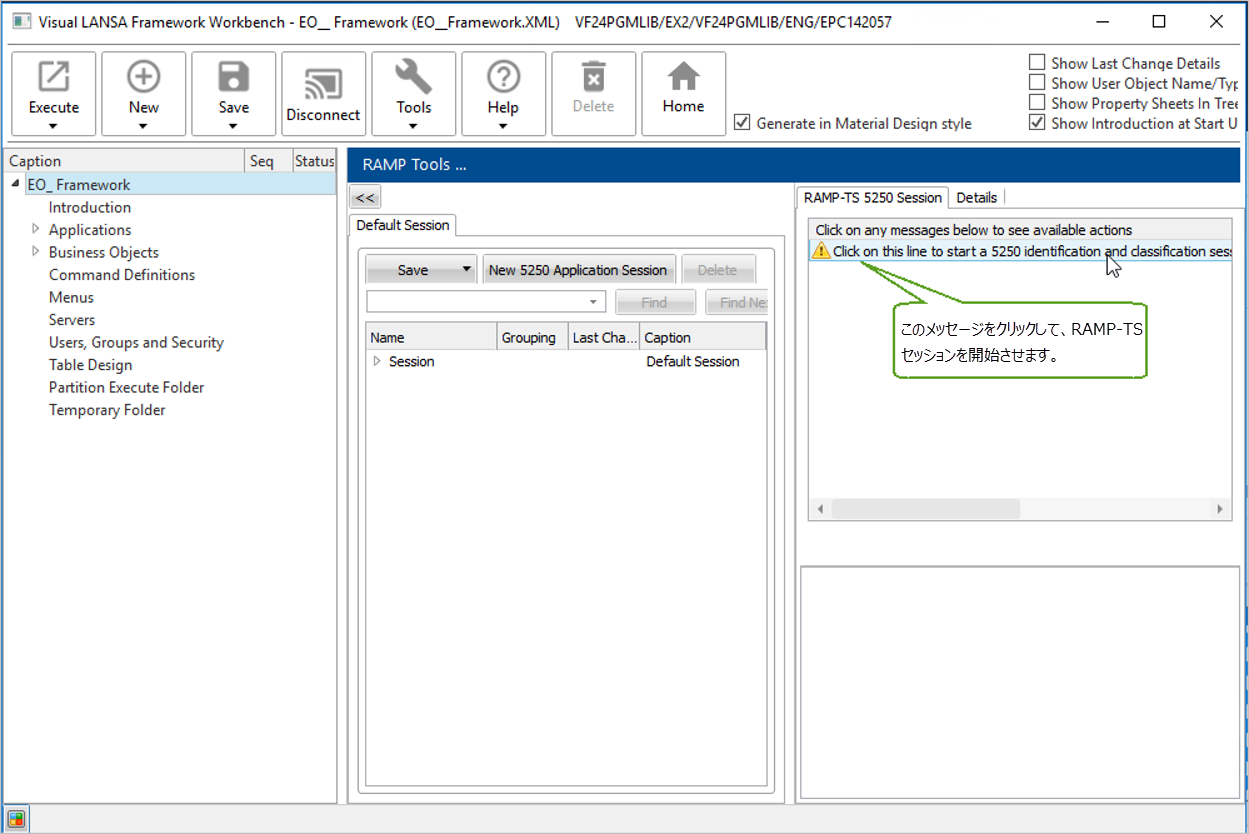Open the Tools wrench icon
The image size is (1249, 834).
coord(413,79)
